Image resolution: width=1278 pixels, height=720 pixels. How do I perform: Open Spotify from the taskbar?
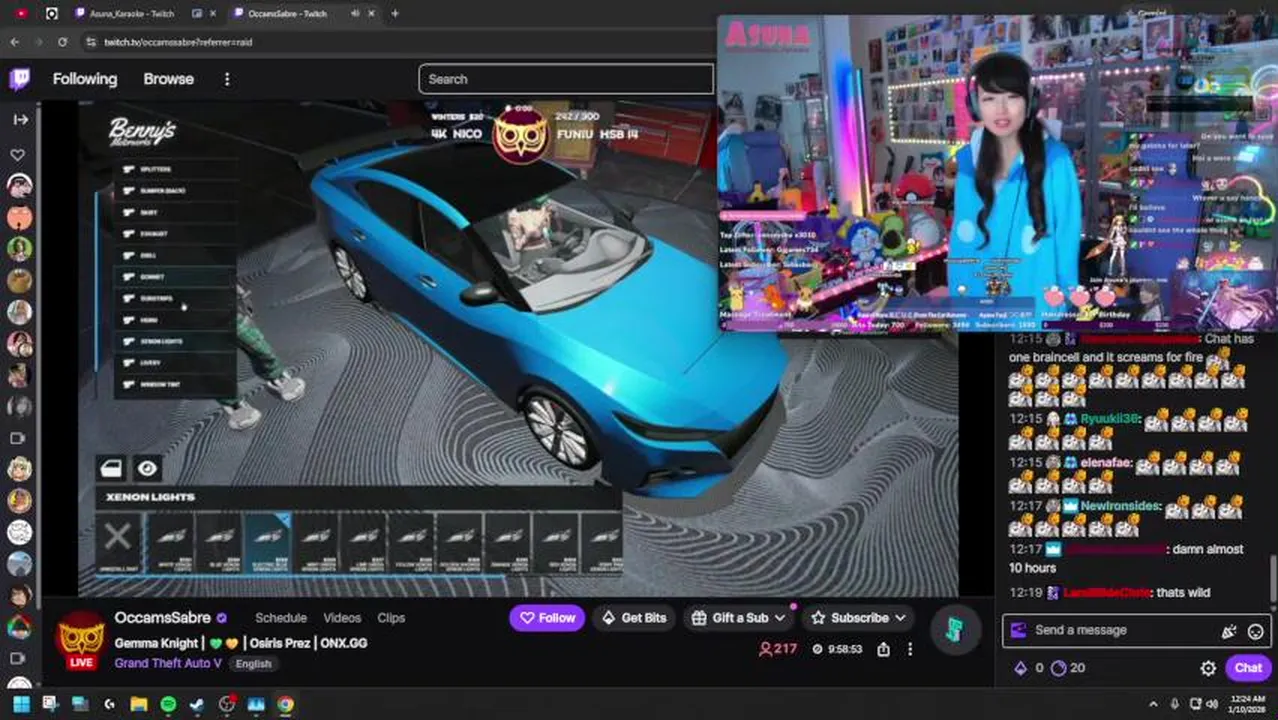click(168, 705)
